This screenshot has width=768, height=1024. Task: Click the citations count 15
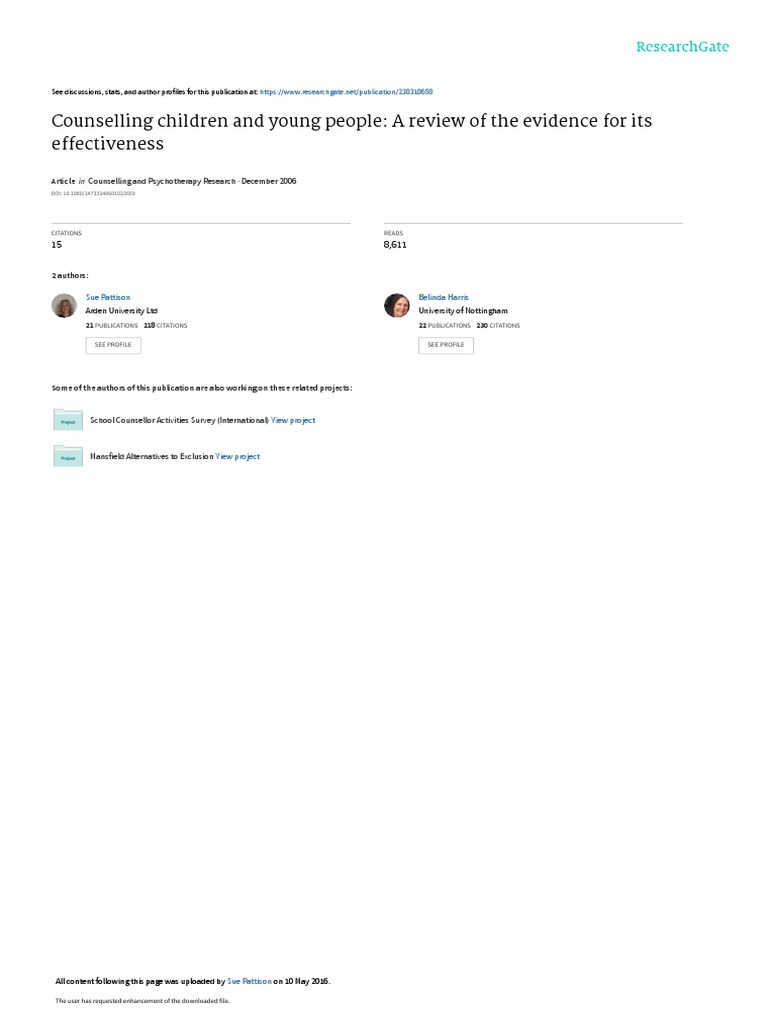click(57, 245)
